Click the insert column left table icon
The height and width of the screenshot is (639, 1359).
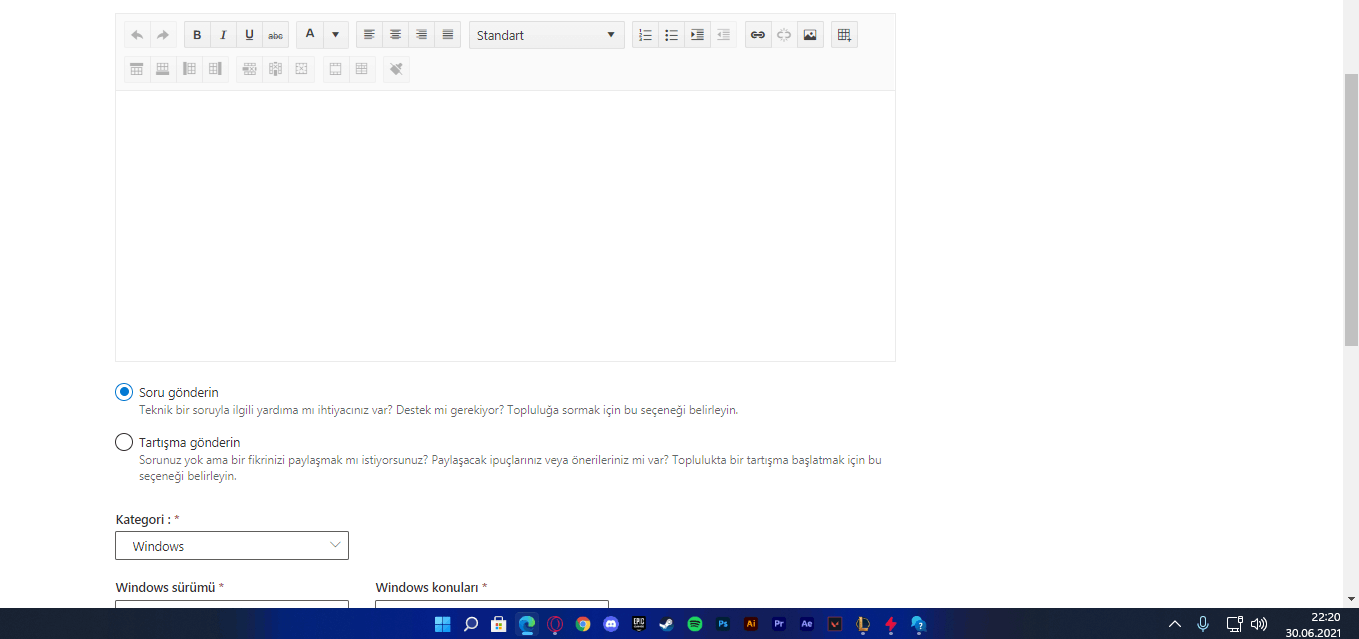click(x=188, y=69)
